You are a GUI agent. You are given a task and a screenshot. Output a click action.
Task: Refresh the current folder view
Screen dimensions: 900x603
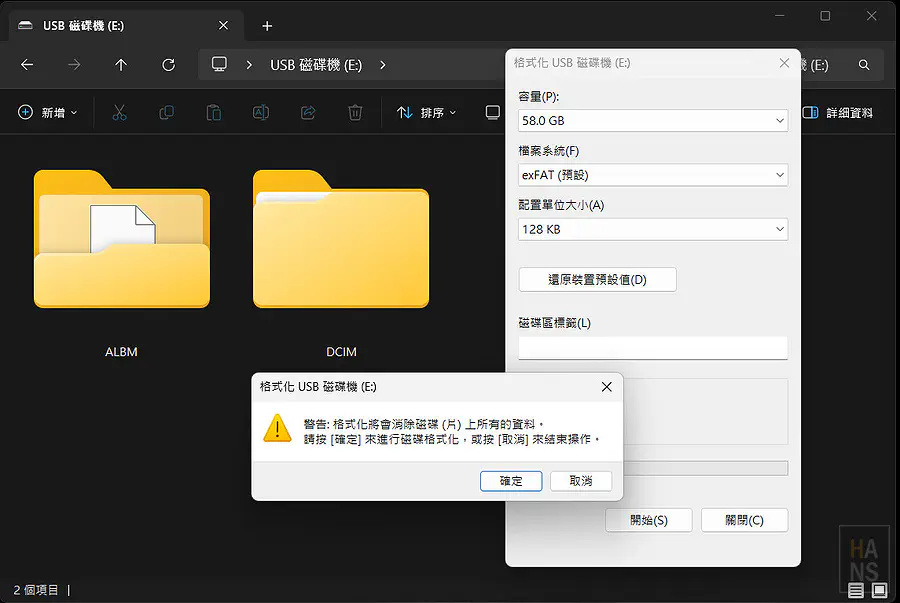click(168, 65)
